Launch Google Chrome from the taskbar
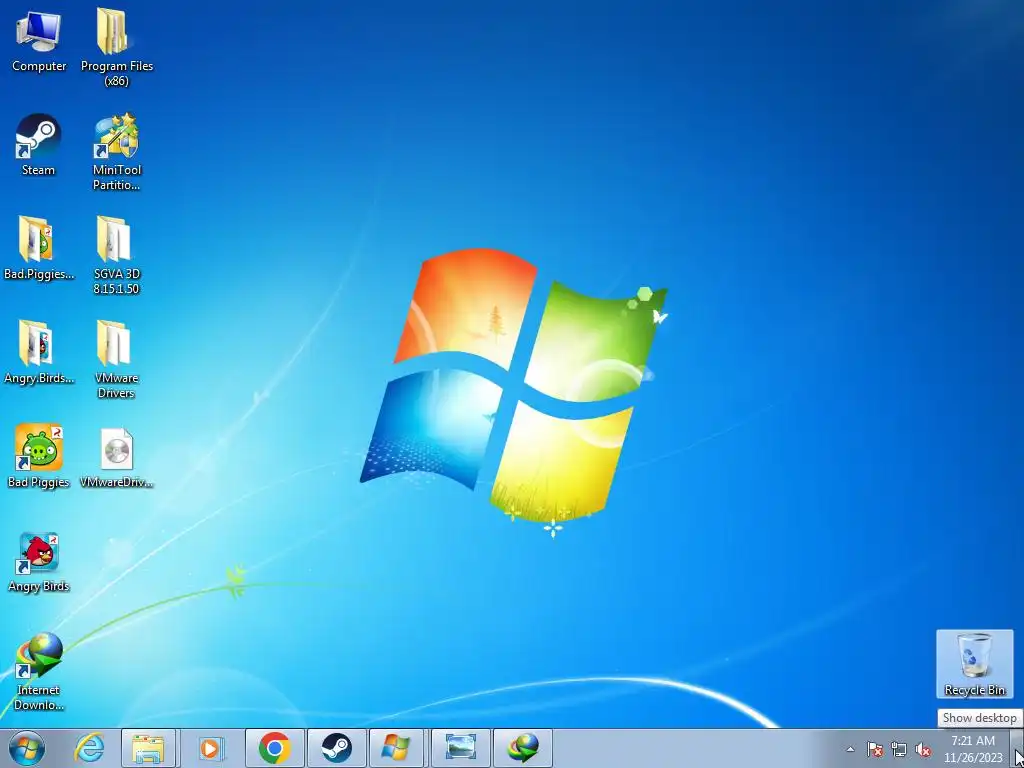This screenshot has height=768, width=1024. tap(274, 748)
